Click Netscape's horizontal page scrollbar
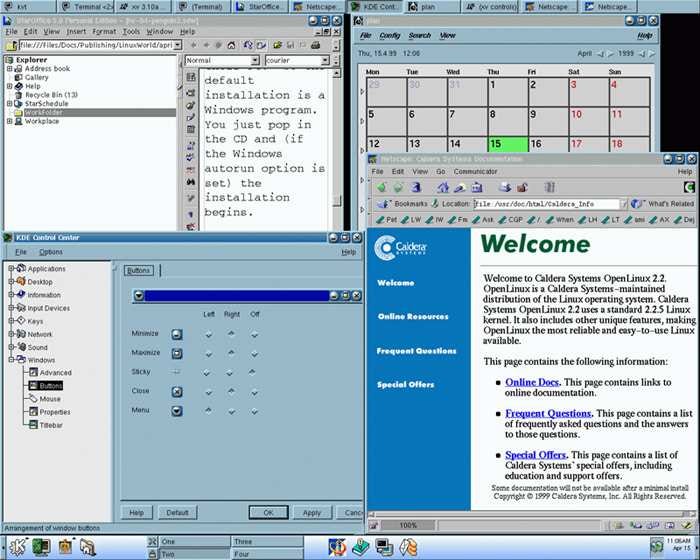 point(530,514)
